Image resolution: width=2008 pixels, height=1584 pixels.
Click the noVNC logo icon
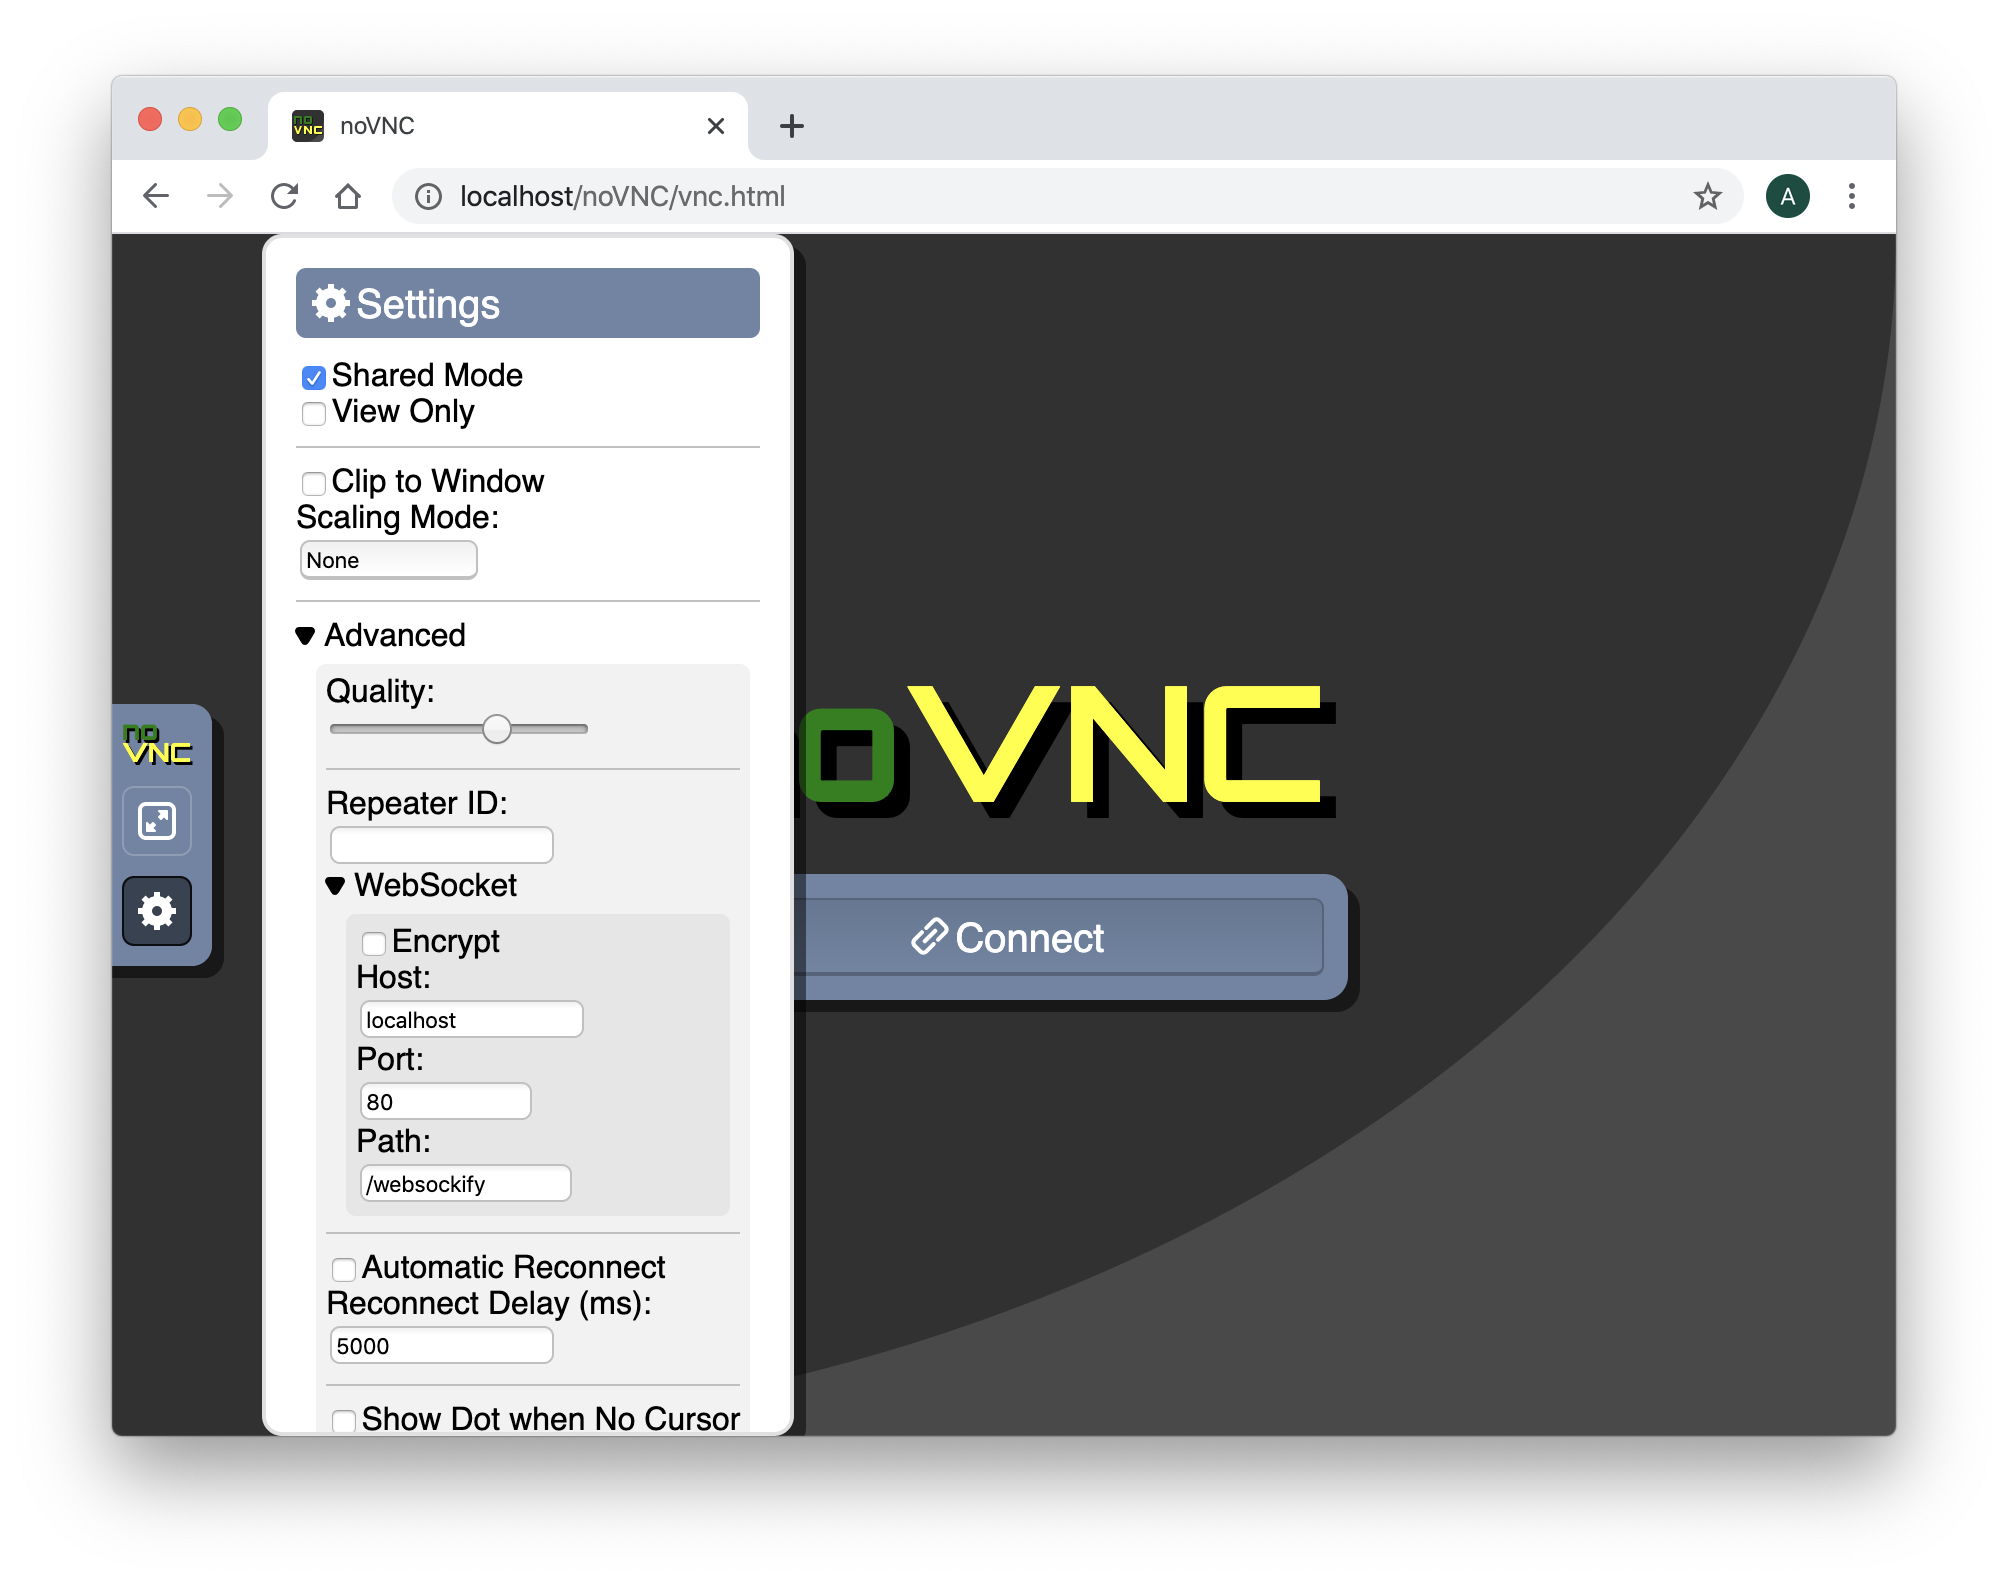coord(158,741)
